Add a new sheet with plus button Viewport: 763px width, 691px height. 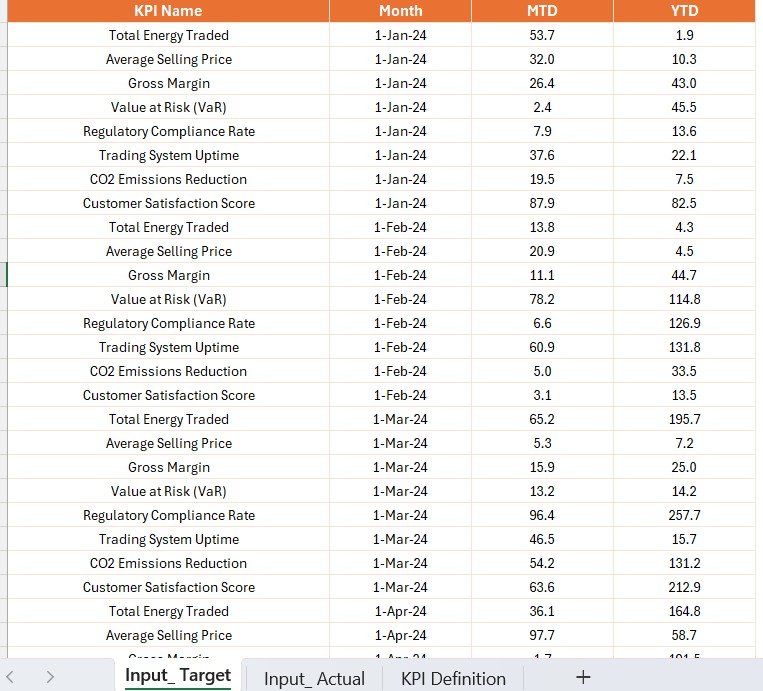583,678
